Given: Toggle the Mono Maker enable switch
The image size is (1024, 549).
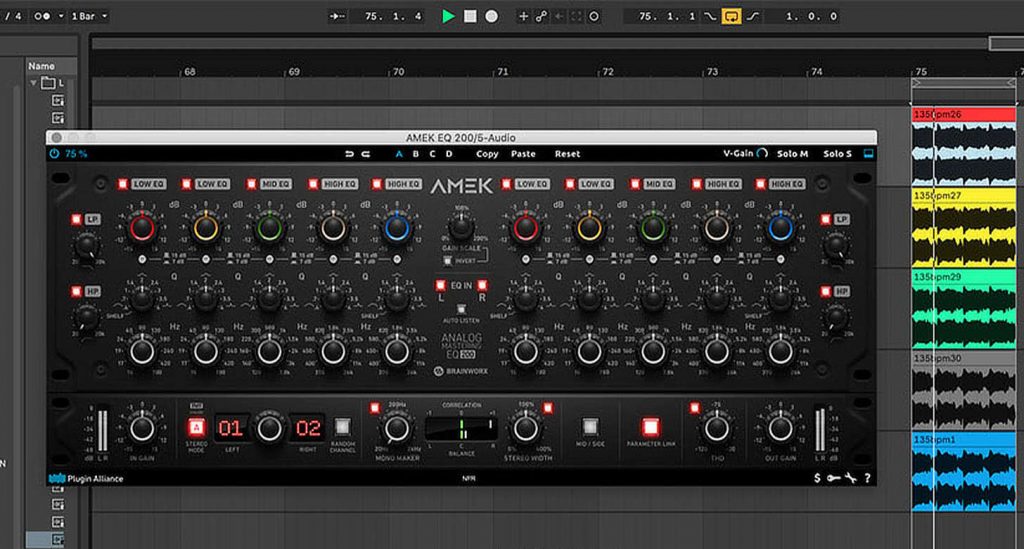Looking at the screenshot, I should [x=375, y=408].
